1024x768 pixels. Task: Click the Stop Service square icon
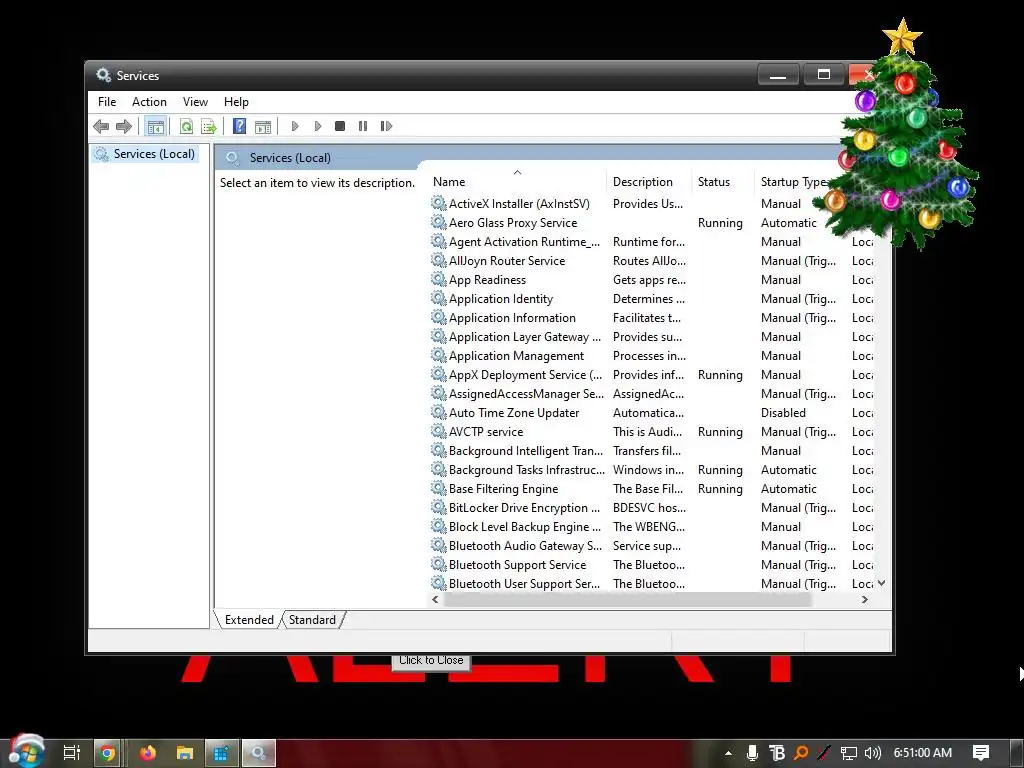pyautogui.click(x=340, y=126)
